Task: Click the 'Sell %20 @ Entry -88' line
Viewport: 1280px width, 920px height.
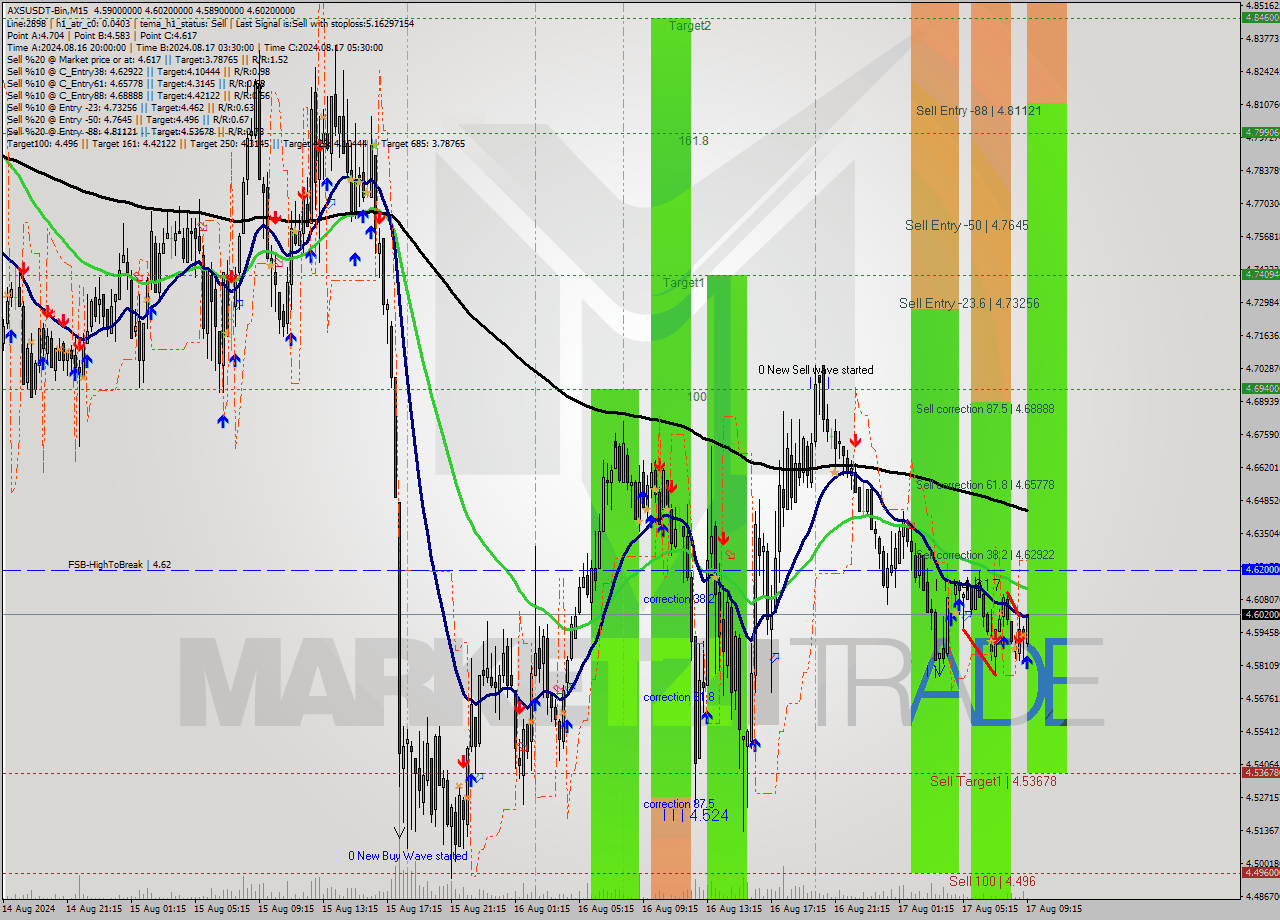Action: (134, 131)
